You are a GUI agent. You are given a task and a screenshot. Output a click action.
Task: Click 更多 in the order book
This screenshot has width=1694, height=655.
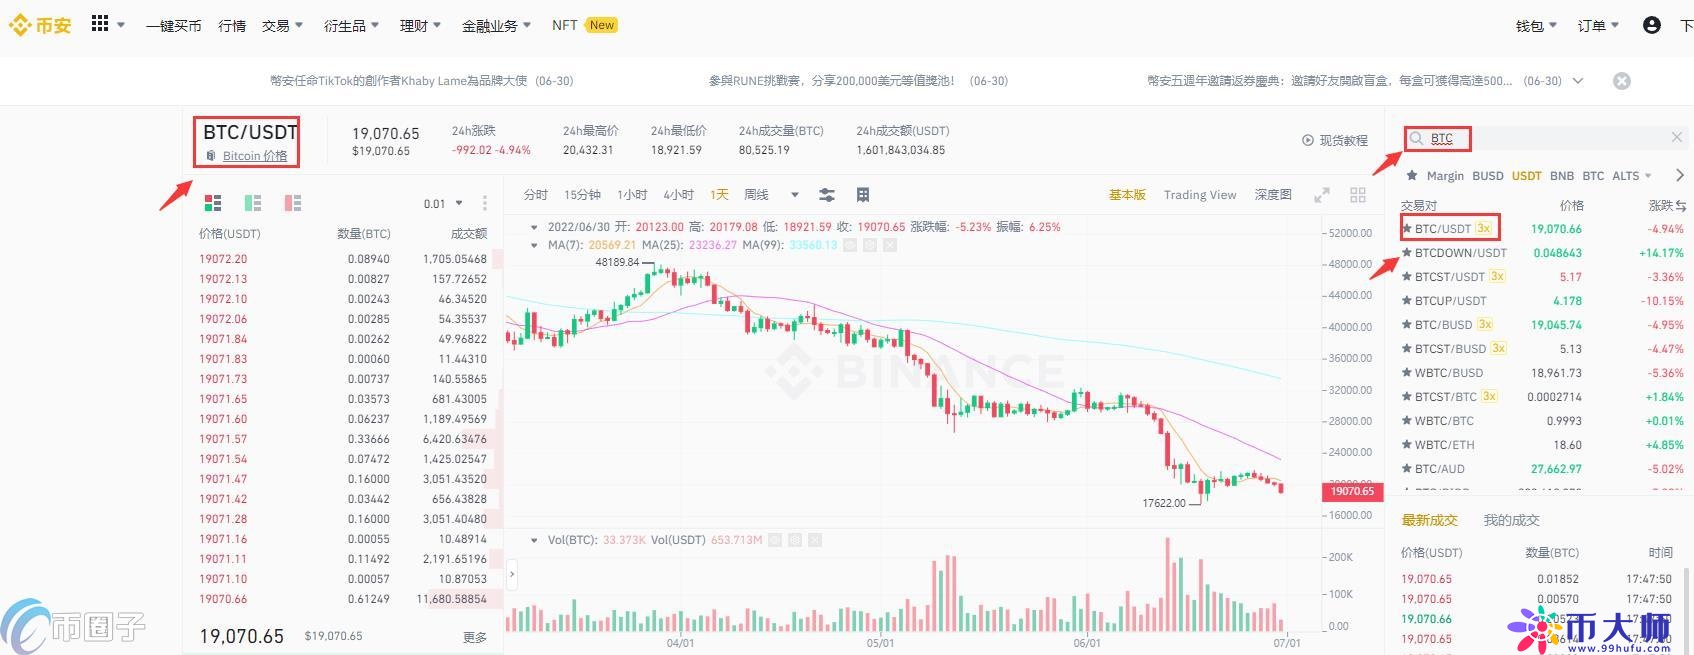[x=475, y=637]
